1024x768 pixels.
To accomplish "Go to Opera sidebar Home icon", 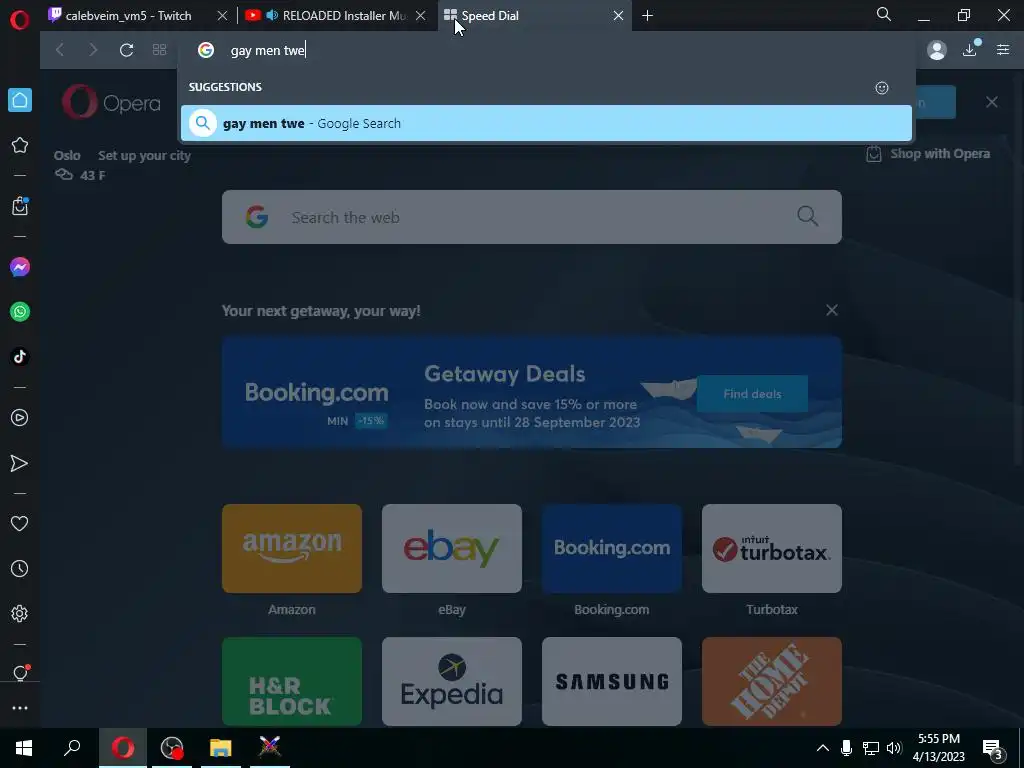I will coord(20,100).
